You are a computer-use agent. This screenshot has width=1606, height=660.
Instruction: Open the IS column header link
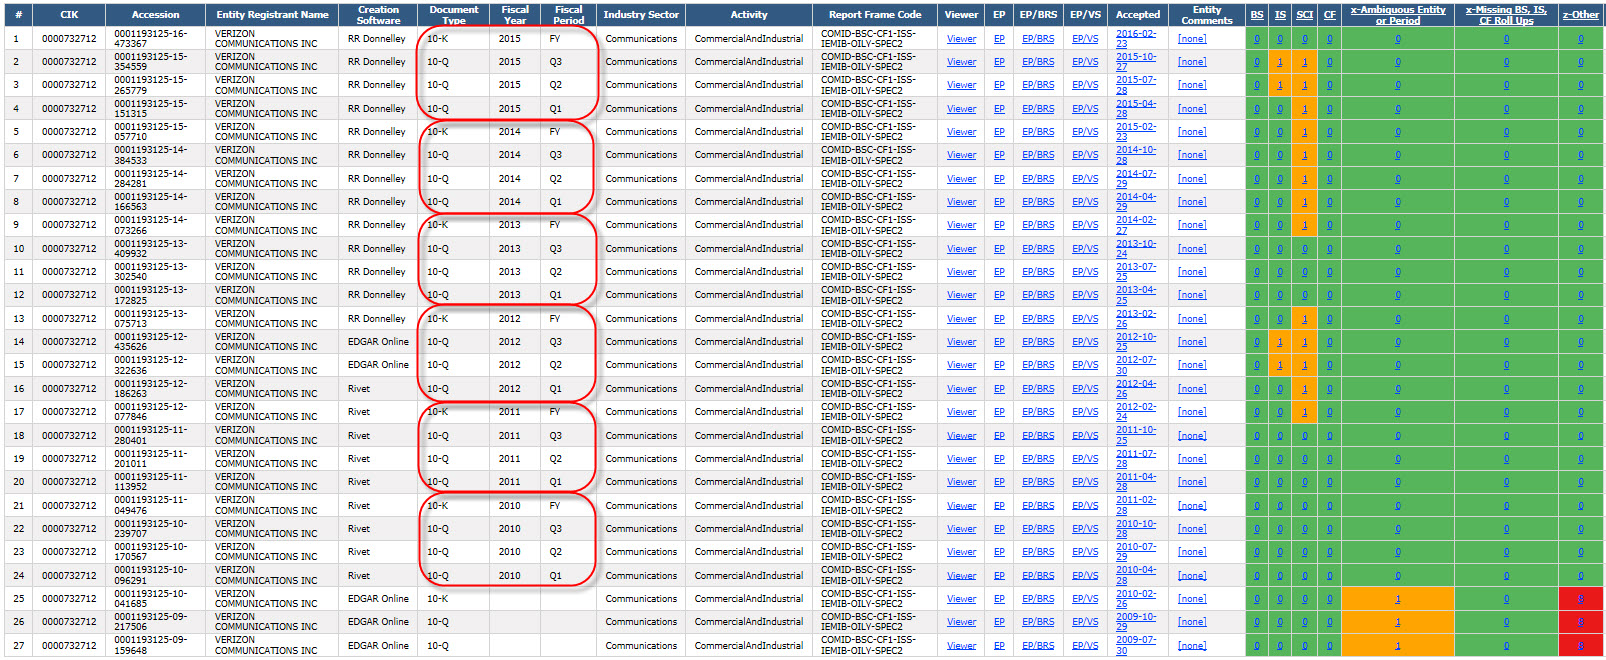pos(1280,15)
